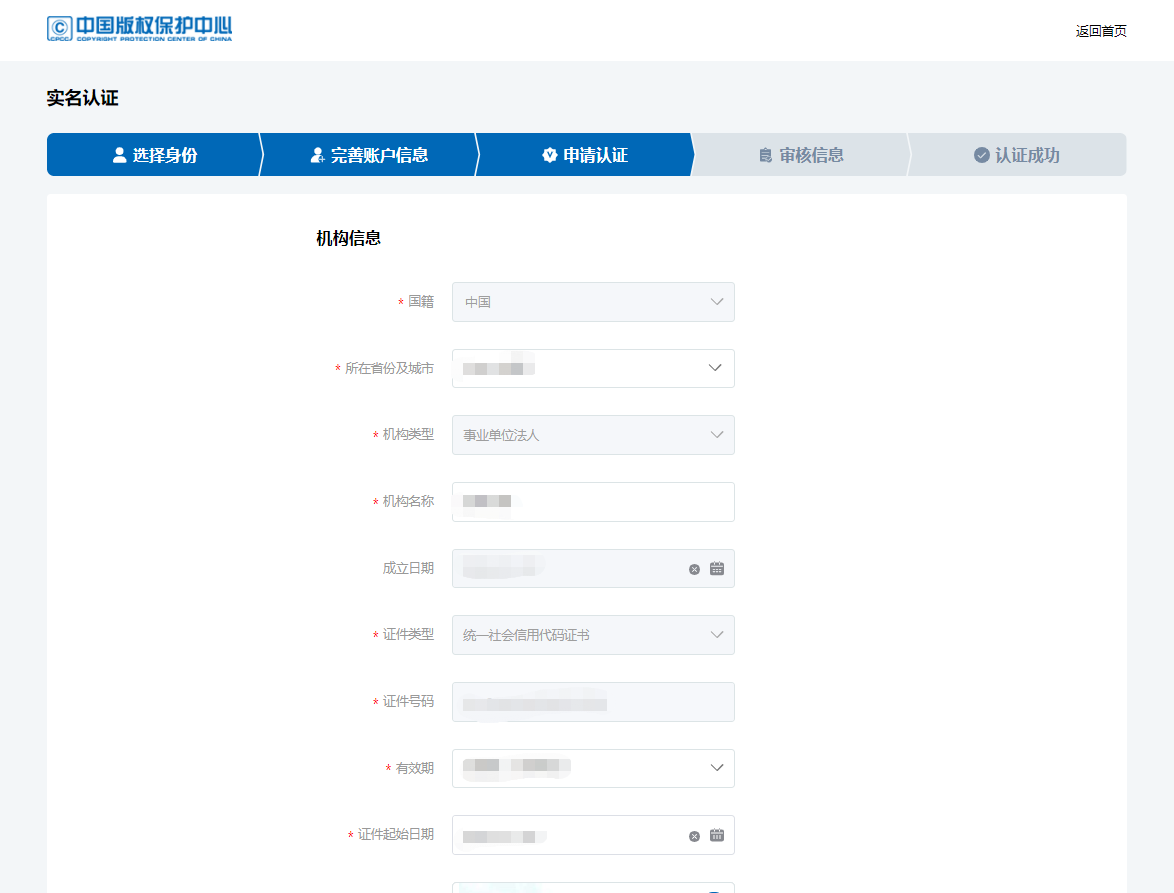Select the 申请认证 step tab
The height and width of the screenshot is (893, 1174).
click(585, 155)
